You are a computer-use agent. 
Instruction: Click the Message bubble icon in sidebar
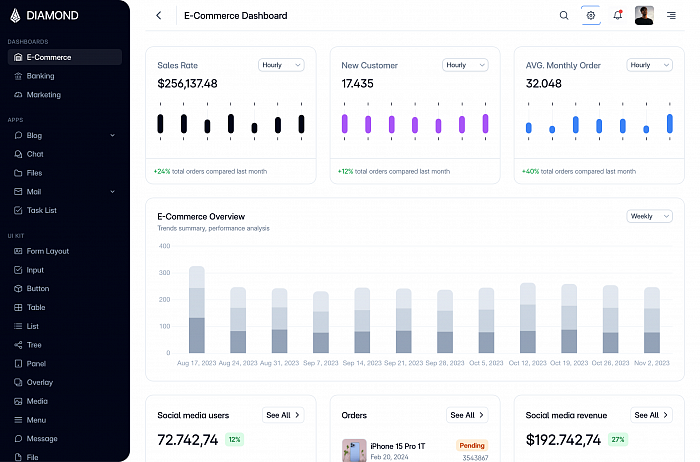[x=18, y=439]
